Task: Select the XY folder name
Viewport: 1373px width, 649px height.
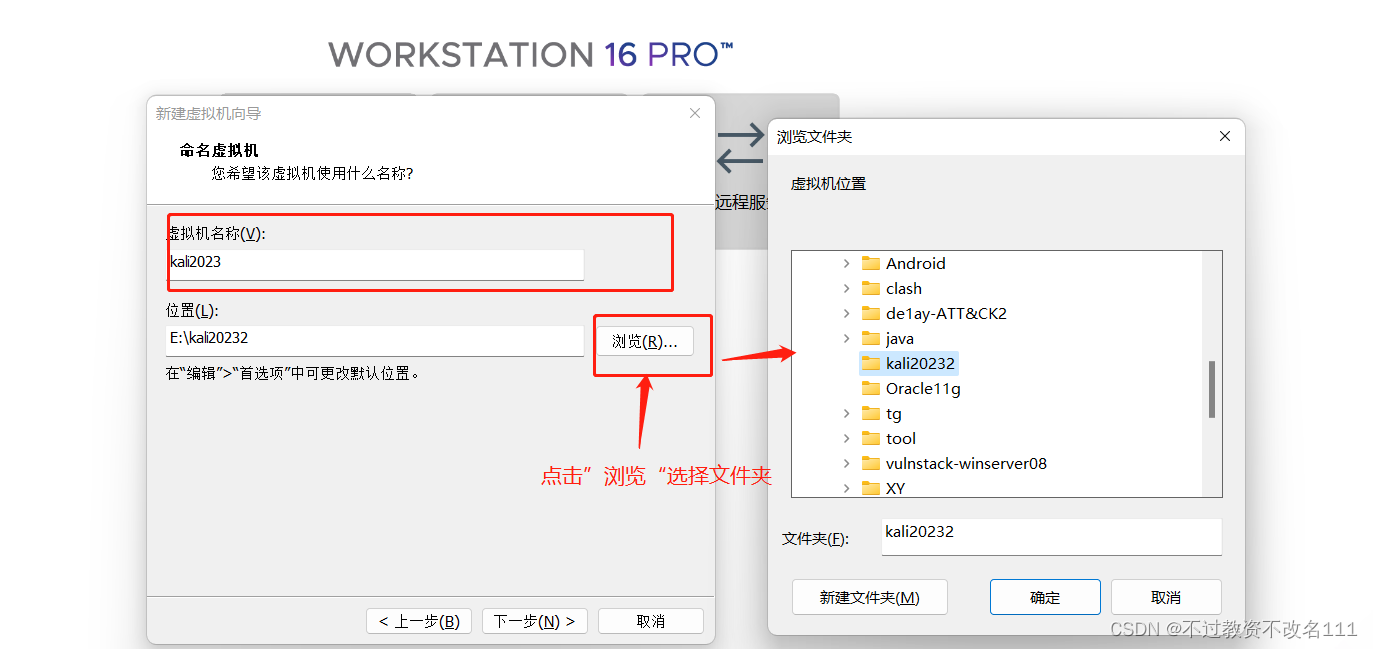Action: click(895, 488)
